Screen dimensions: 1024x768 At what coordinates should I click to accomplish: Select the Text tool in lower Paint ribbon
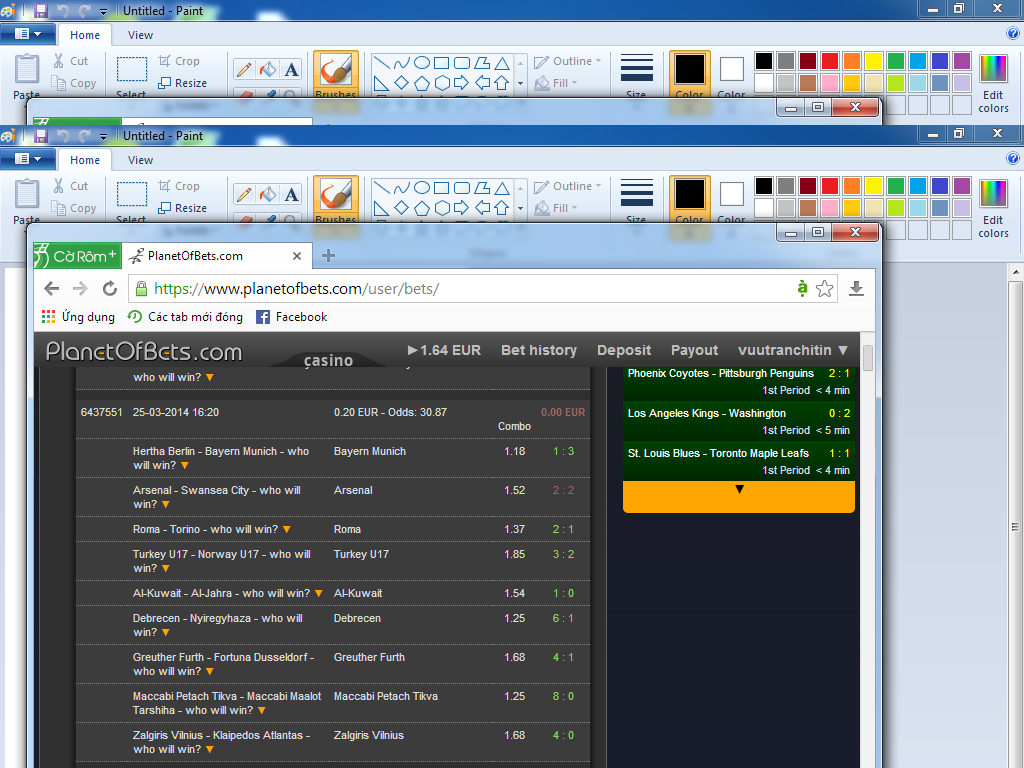pos(291,194)
